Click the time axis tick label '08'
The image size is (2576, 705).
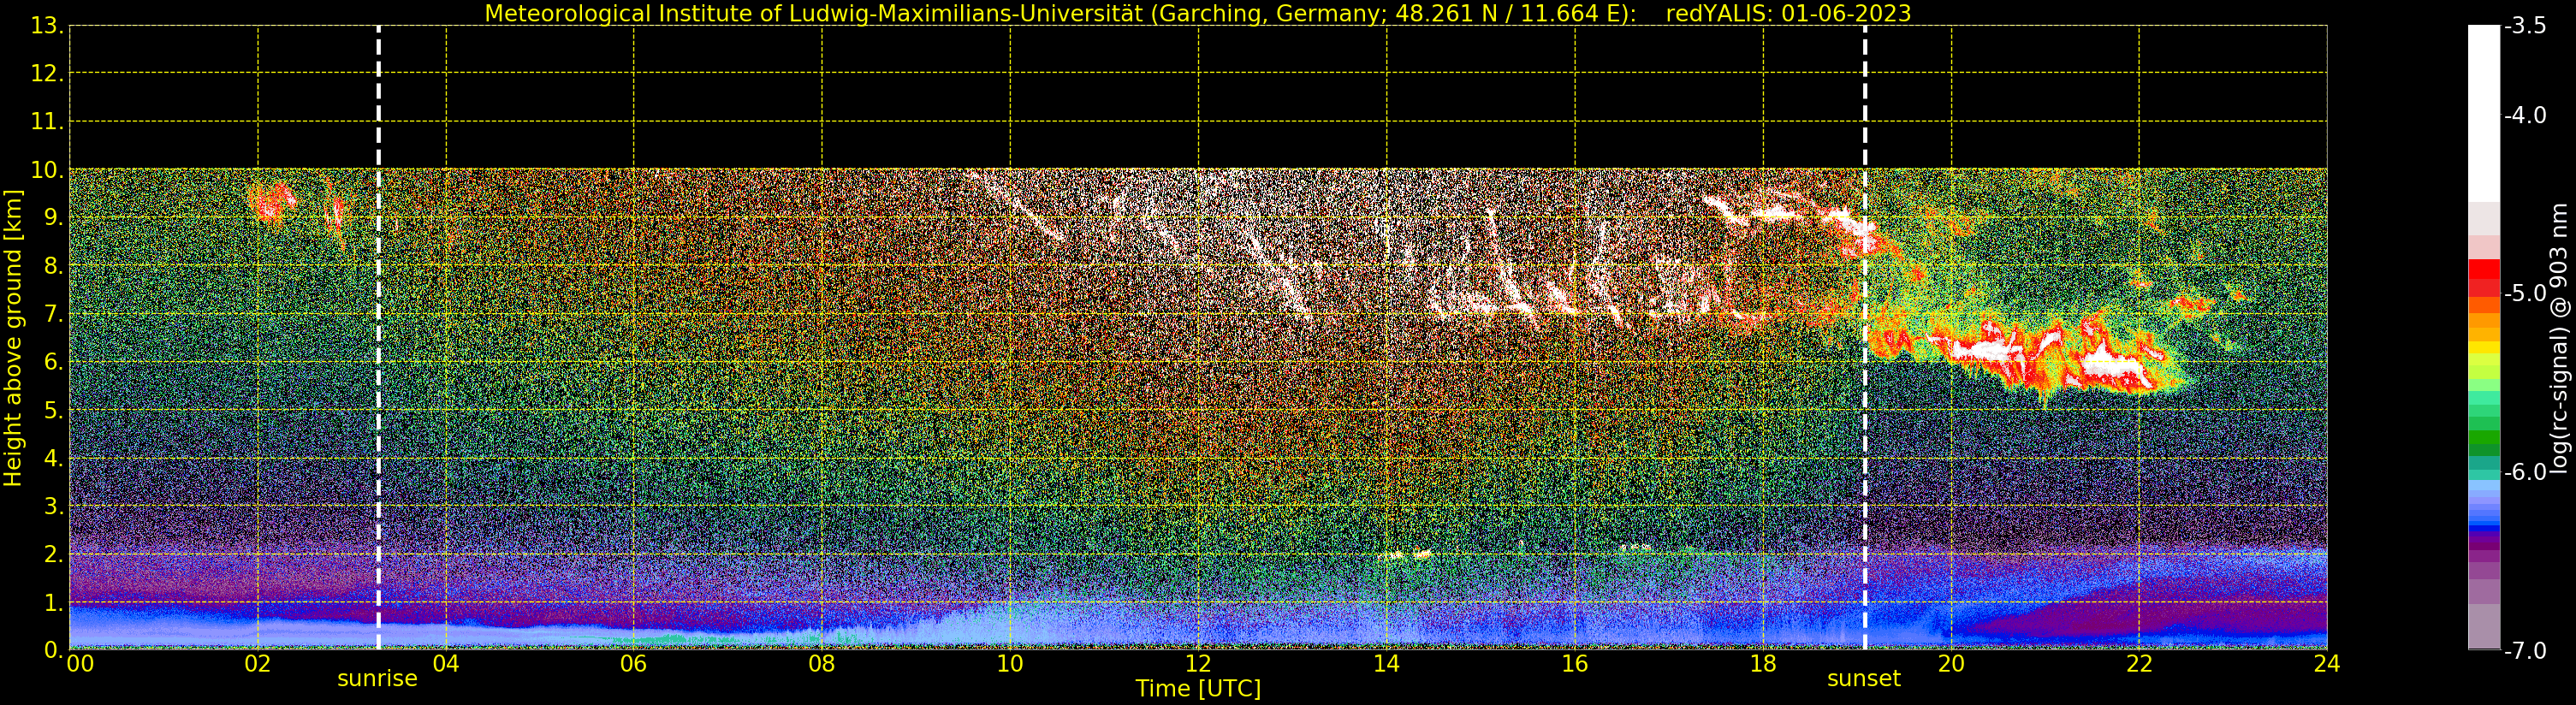(x=822, y=664)
